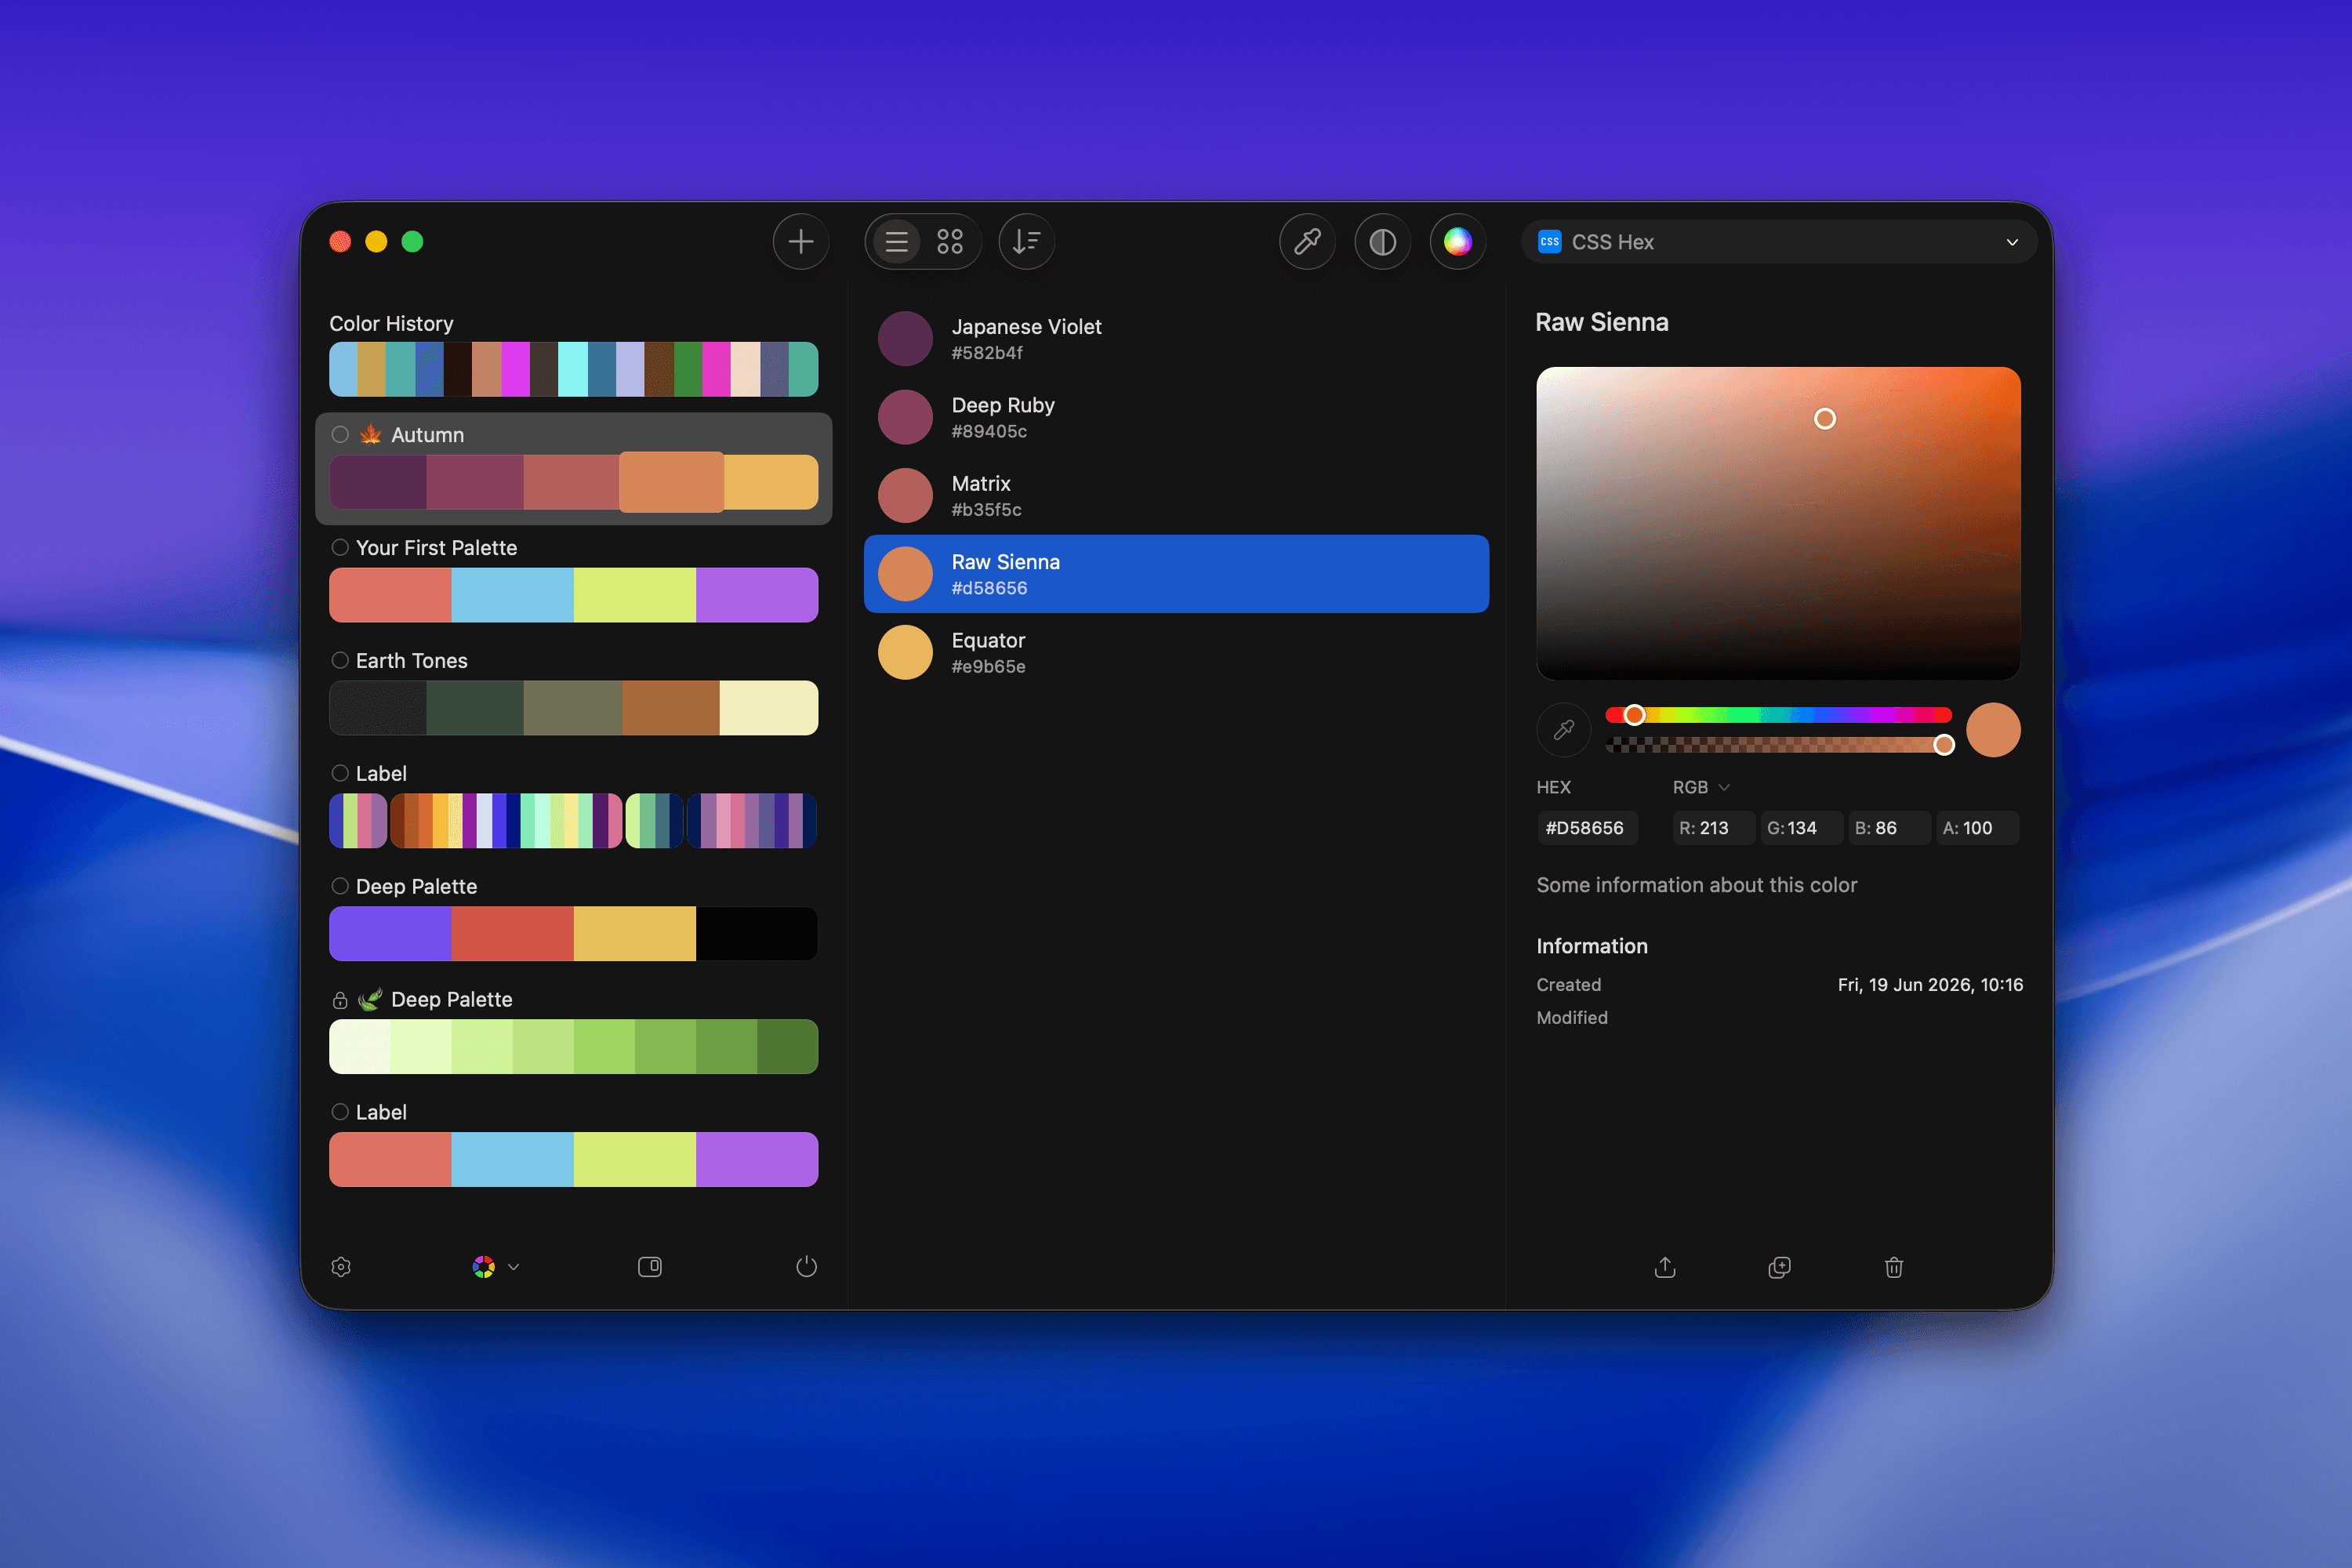2352x1568 pixels.
Task: Click the lock icon on Deep Palette
Action: (x=340, y=1000)
